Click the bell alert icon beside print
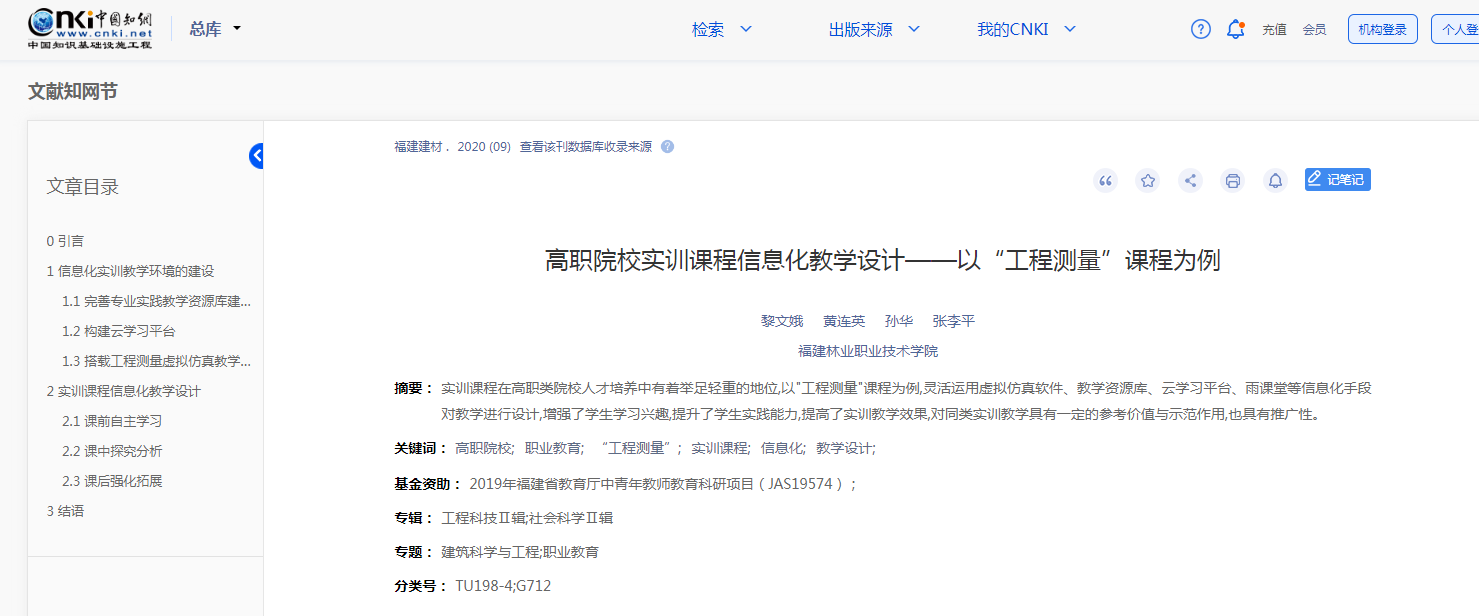The width and height of the screenshot is (1479, 616). pos(1275,181)
